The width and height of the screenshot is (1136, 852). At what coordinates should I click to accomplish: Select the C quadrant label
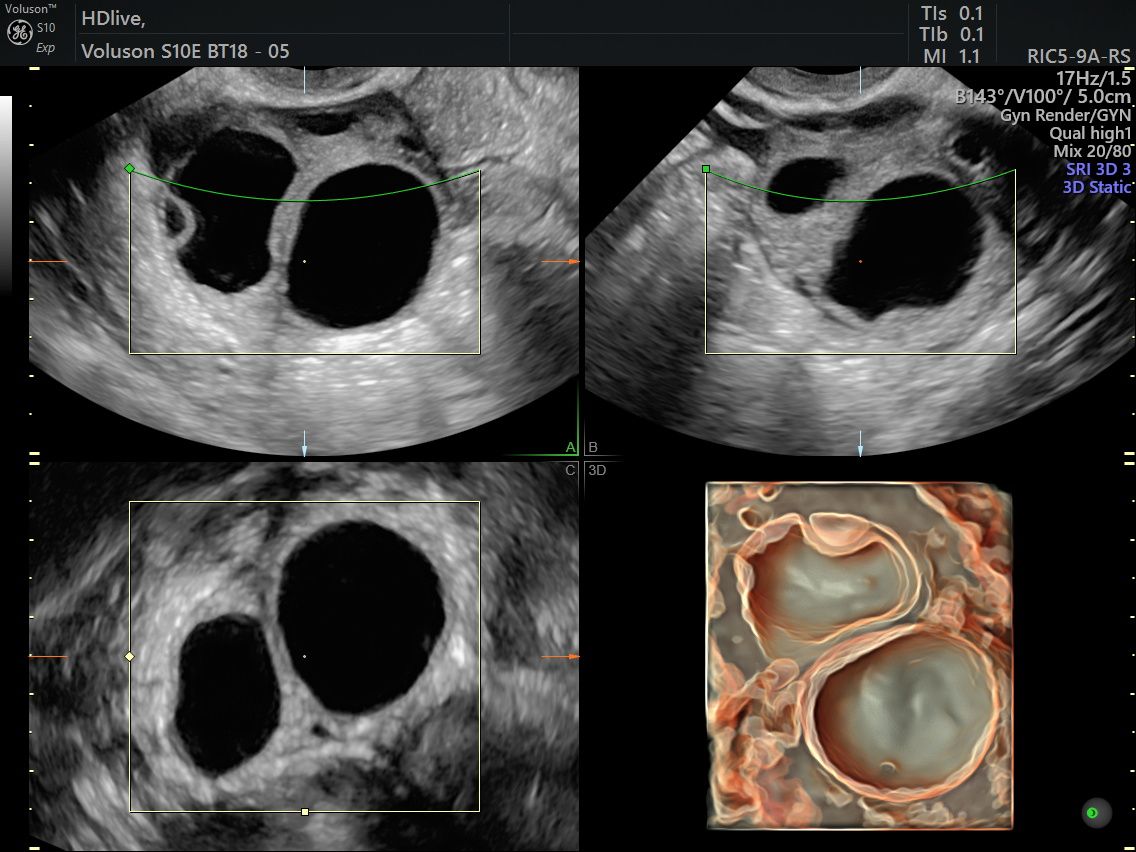tap(571, 470)
